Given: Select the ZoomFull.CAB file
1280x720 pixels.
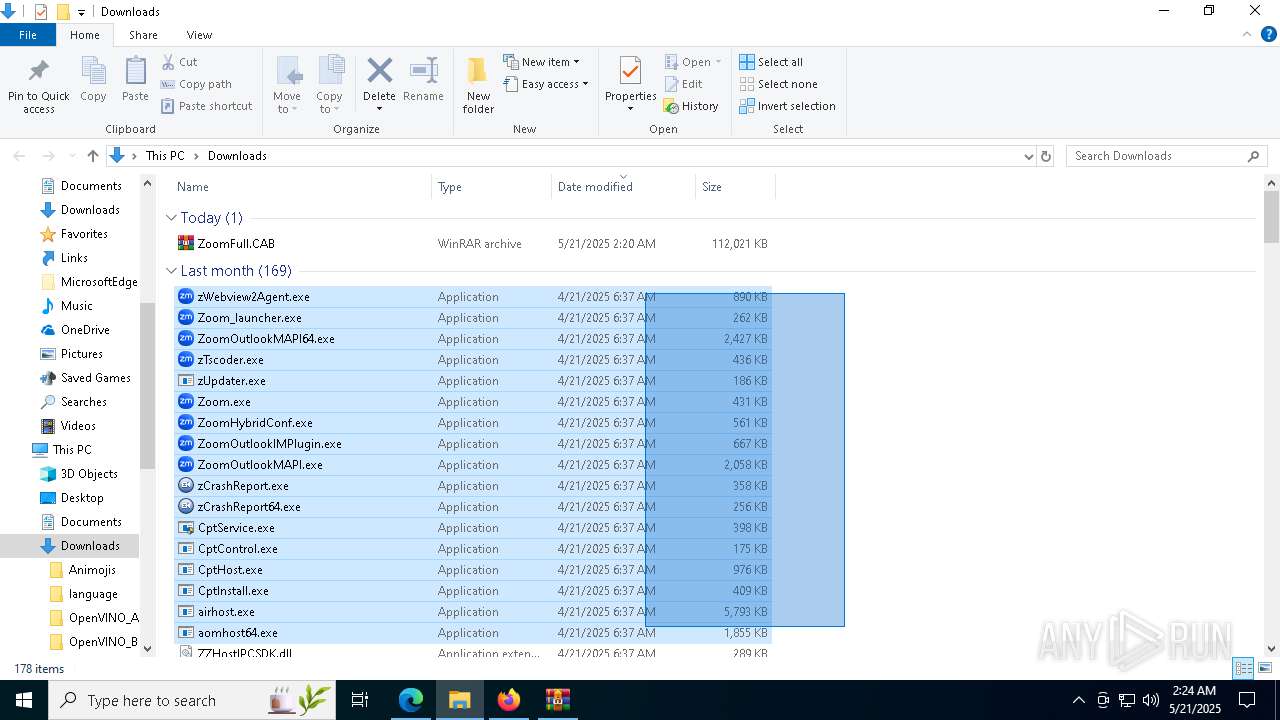Looking at the screenshot, I should 474,244.
